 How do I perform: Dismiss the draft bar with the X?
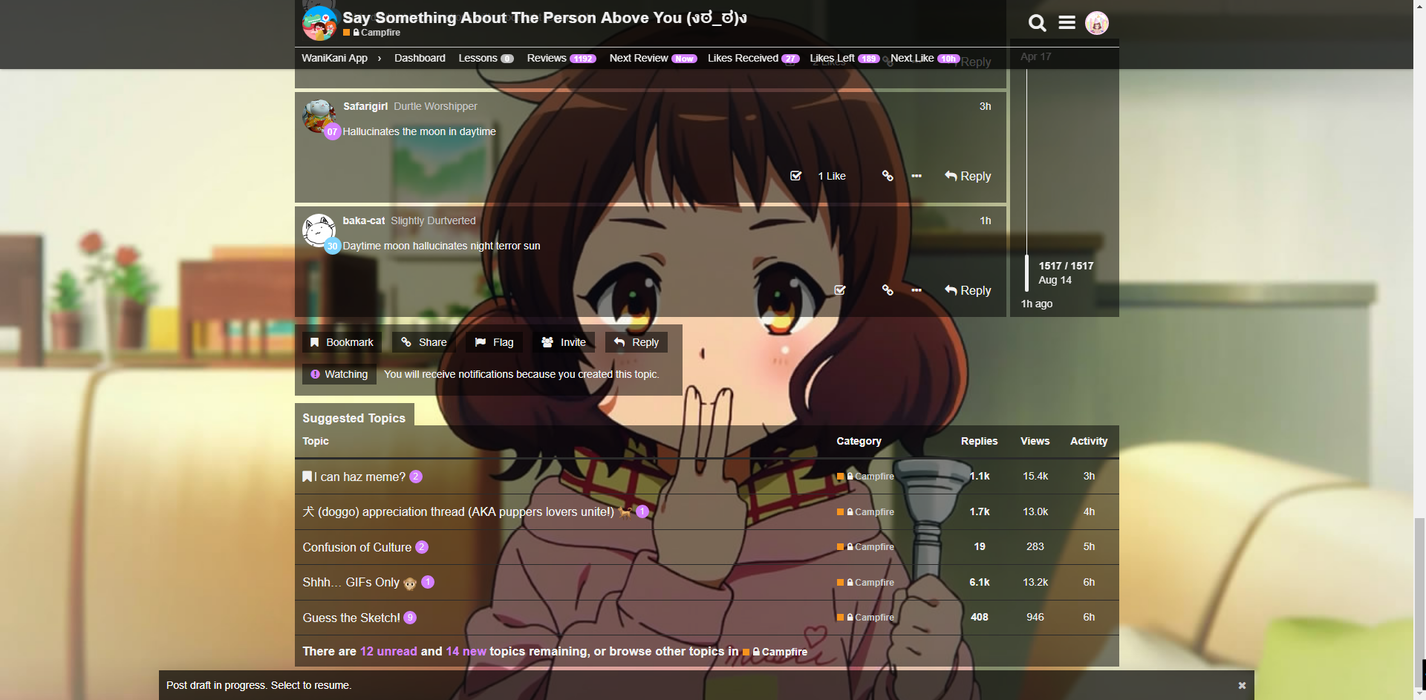[1242, 686]
